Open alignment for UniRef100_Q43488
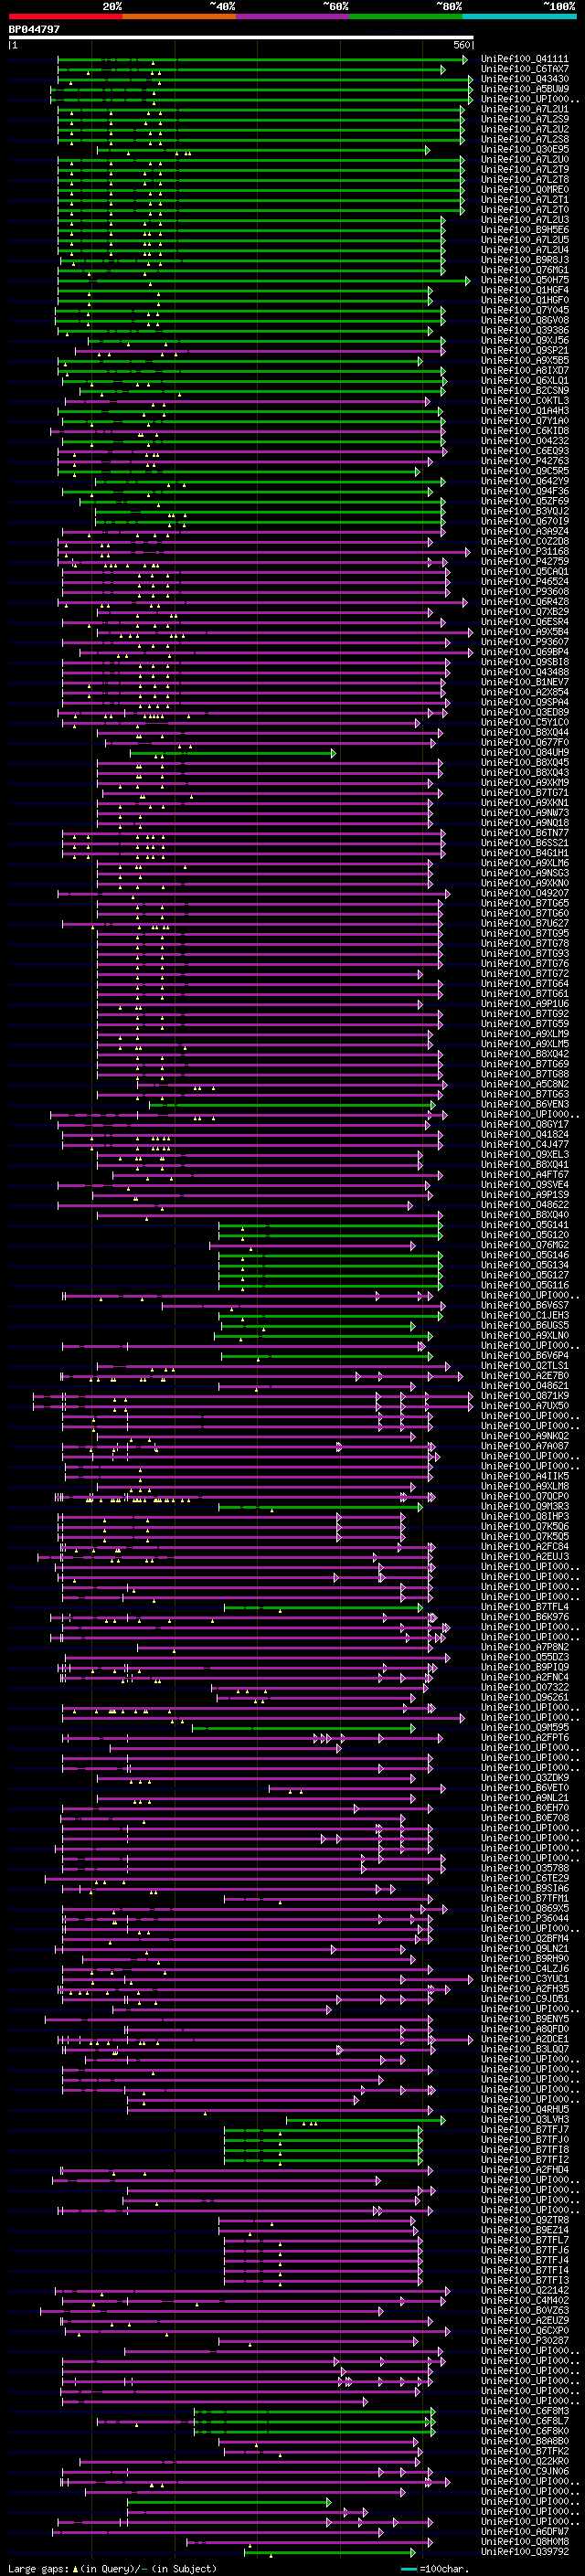Viewport: 585px width, 2576px height. [x=525, y=672]
